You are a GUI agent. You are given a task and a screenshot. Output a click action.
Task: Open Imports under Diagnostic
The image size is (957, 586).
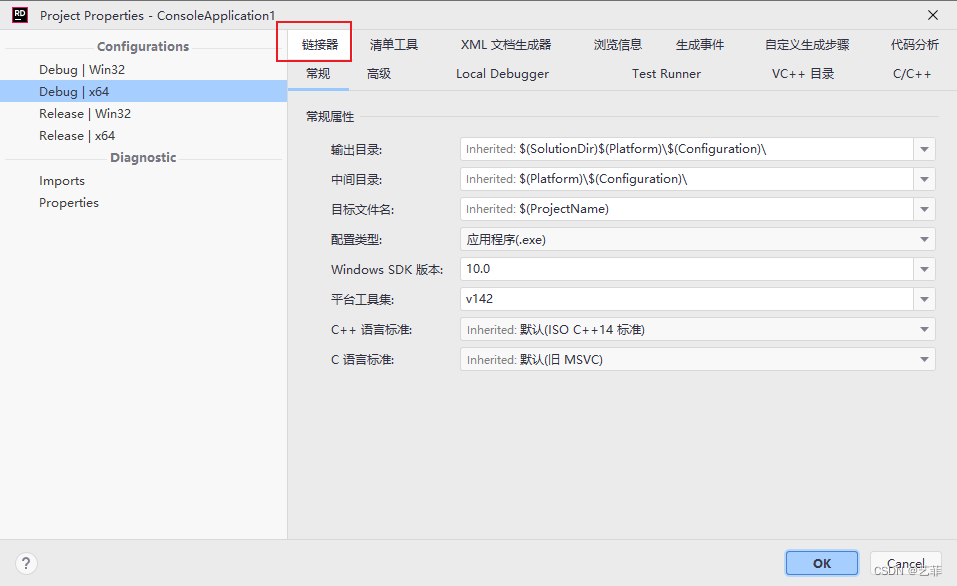pos(61,180)
